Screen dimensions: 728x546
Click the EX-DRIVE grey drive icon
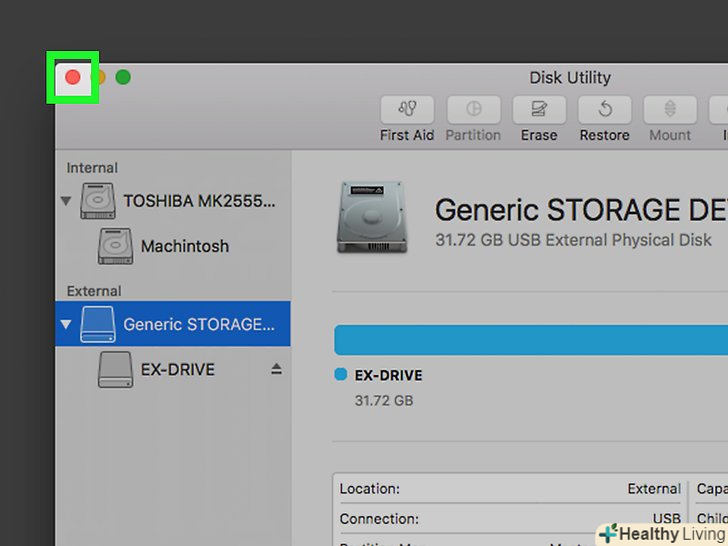click(115, 370)
